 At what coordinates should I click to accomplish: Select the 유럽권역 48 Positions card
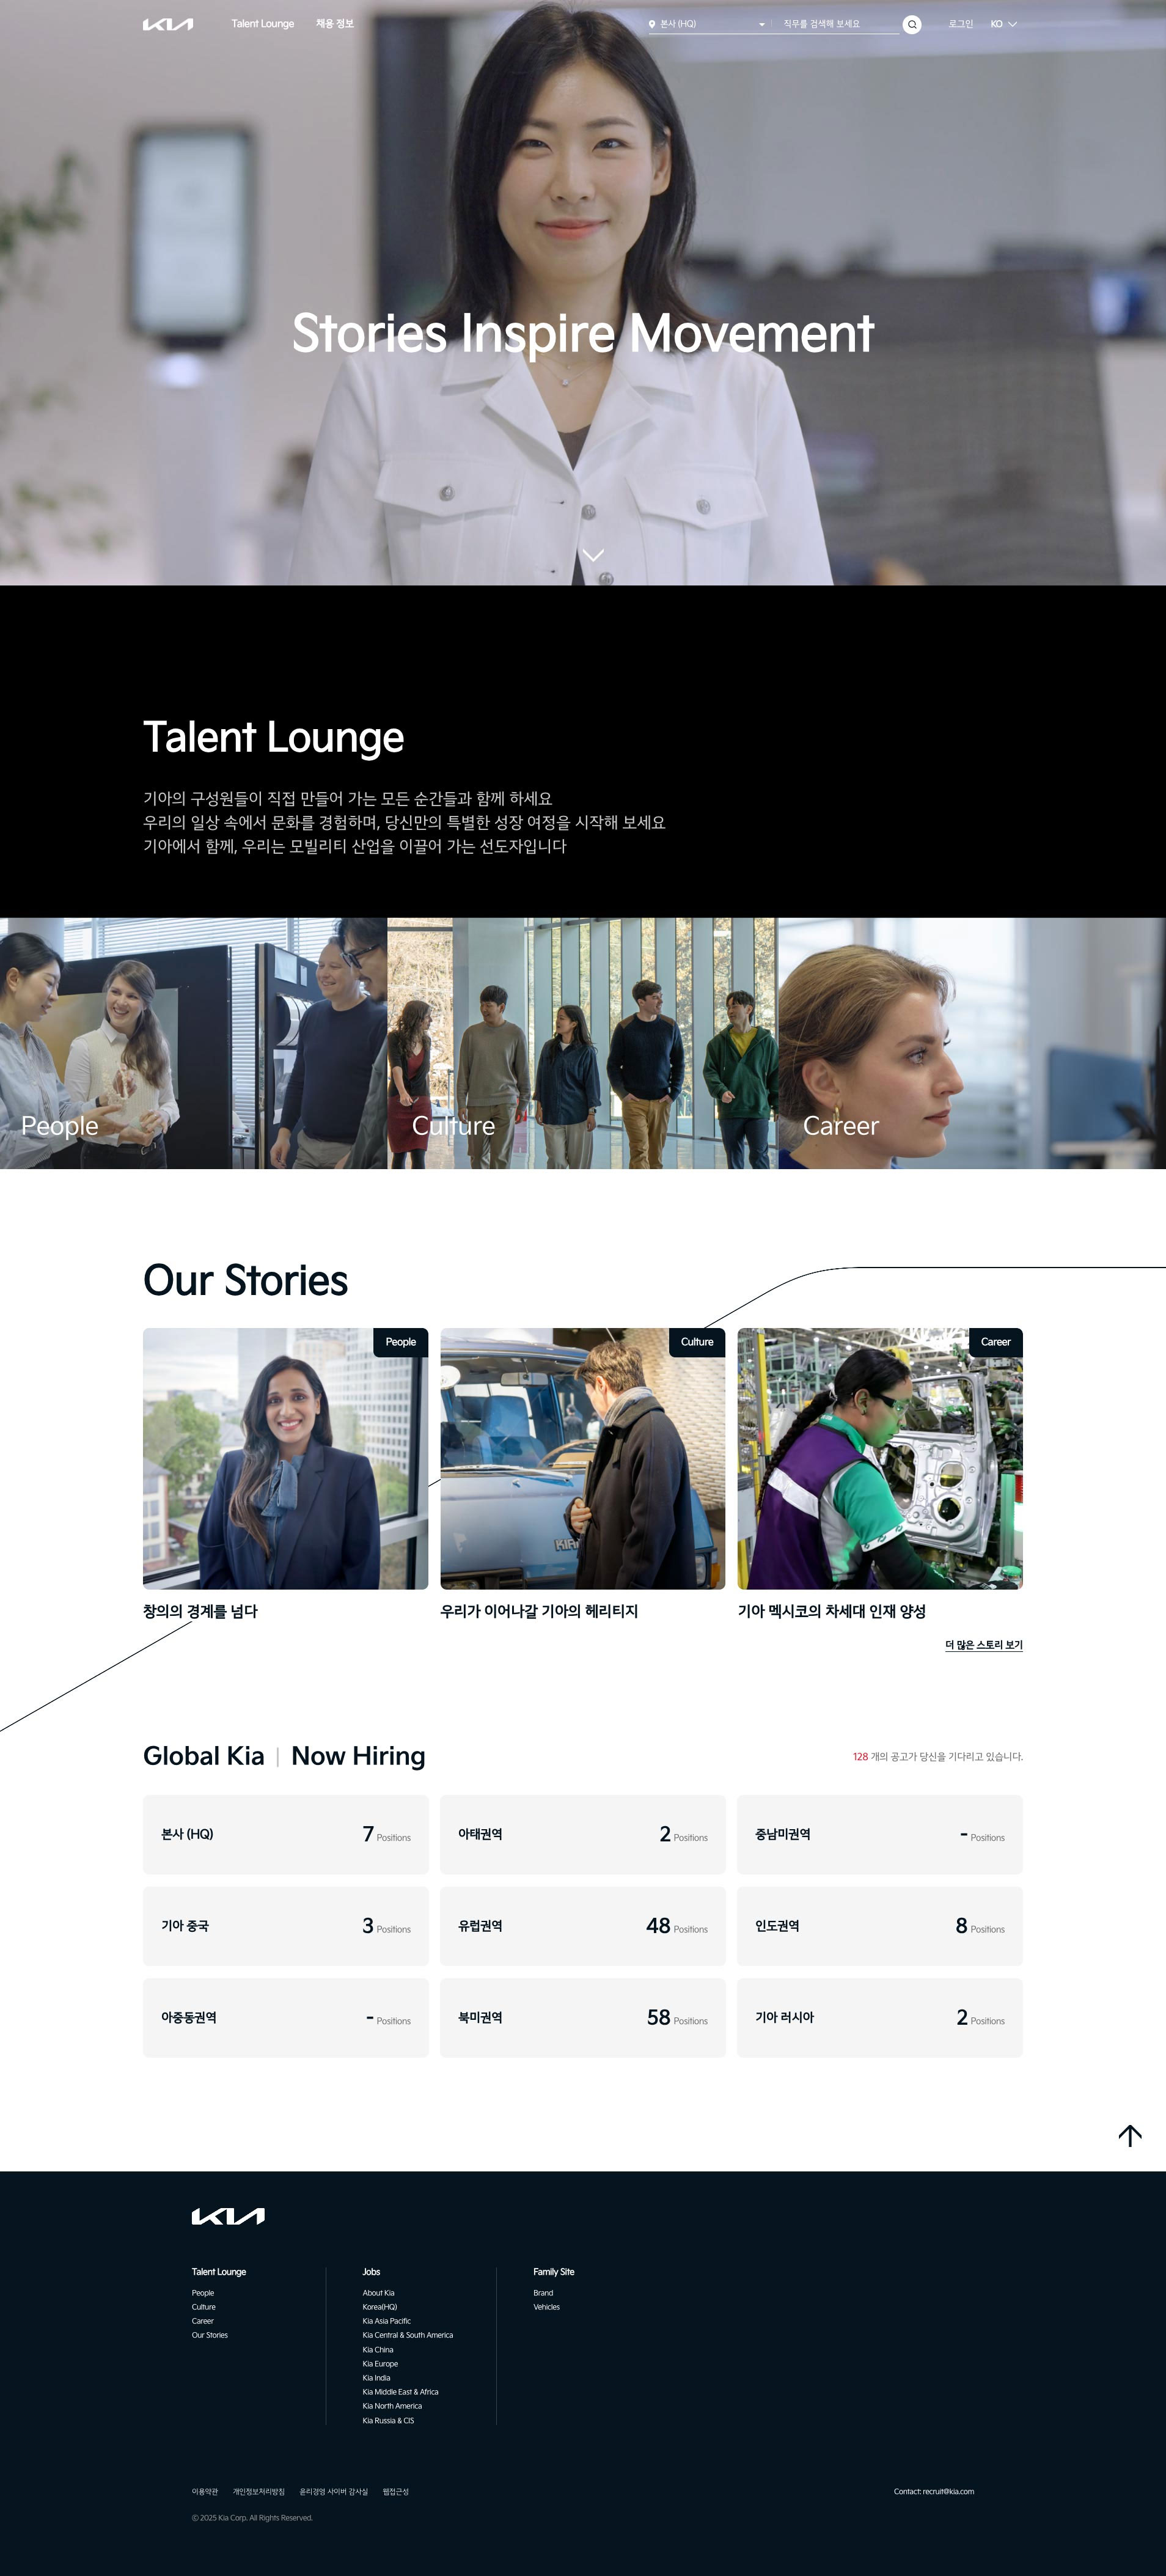tap(583, 1926)
